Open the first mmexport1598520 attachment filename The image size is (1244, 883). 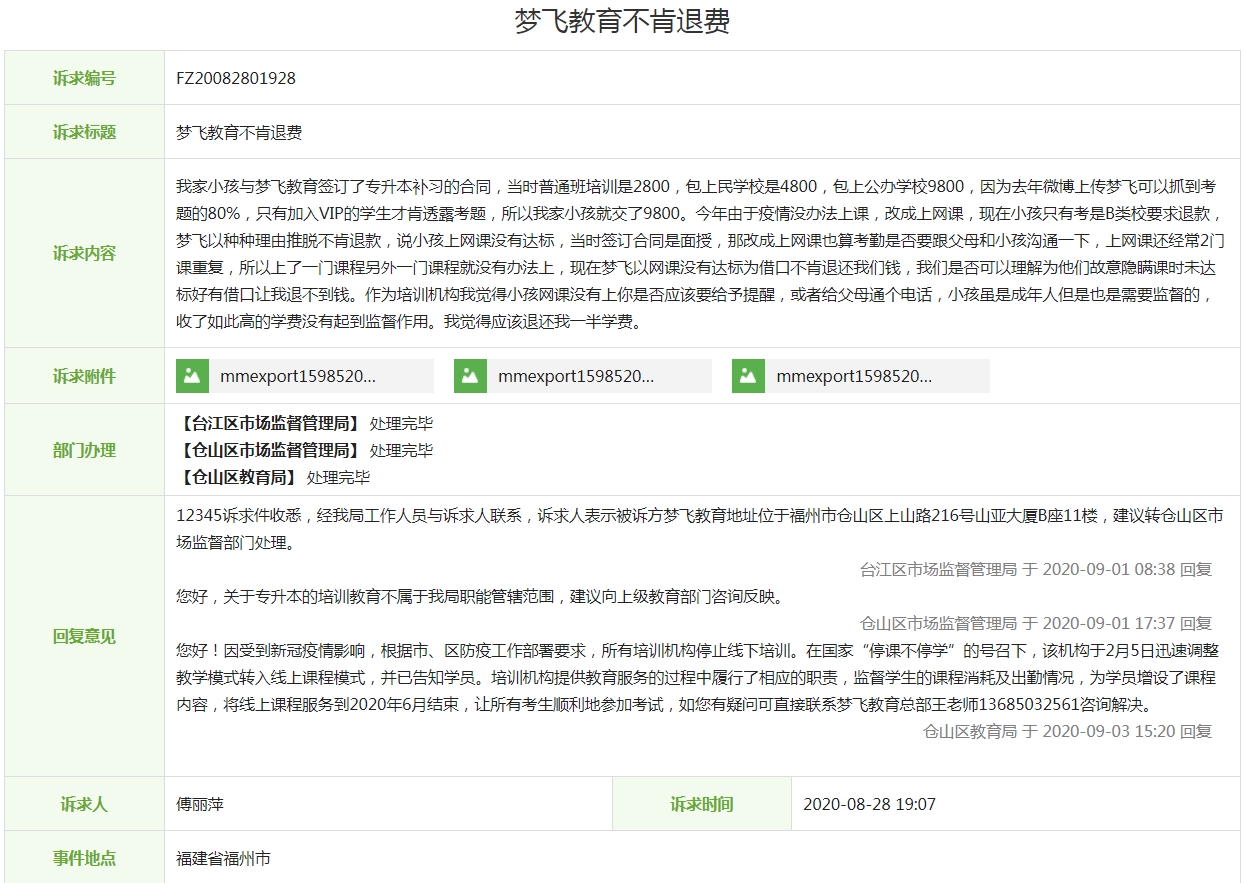298,376
